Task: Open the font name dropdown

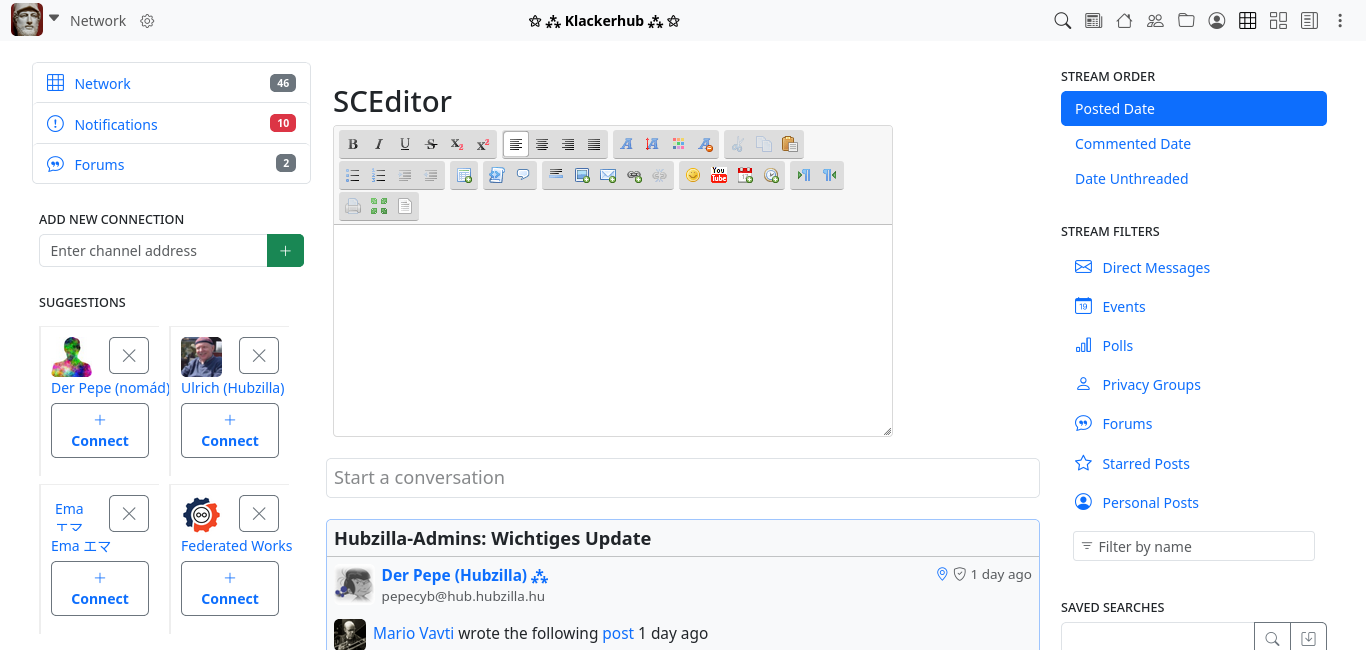Action: pyautogui.click(x=627, y=144)
